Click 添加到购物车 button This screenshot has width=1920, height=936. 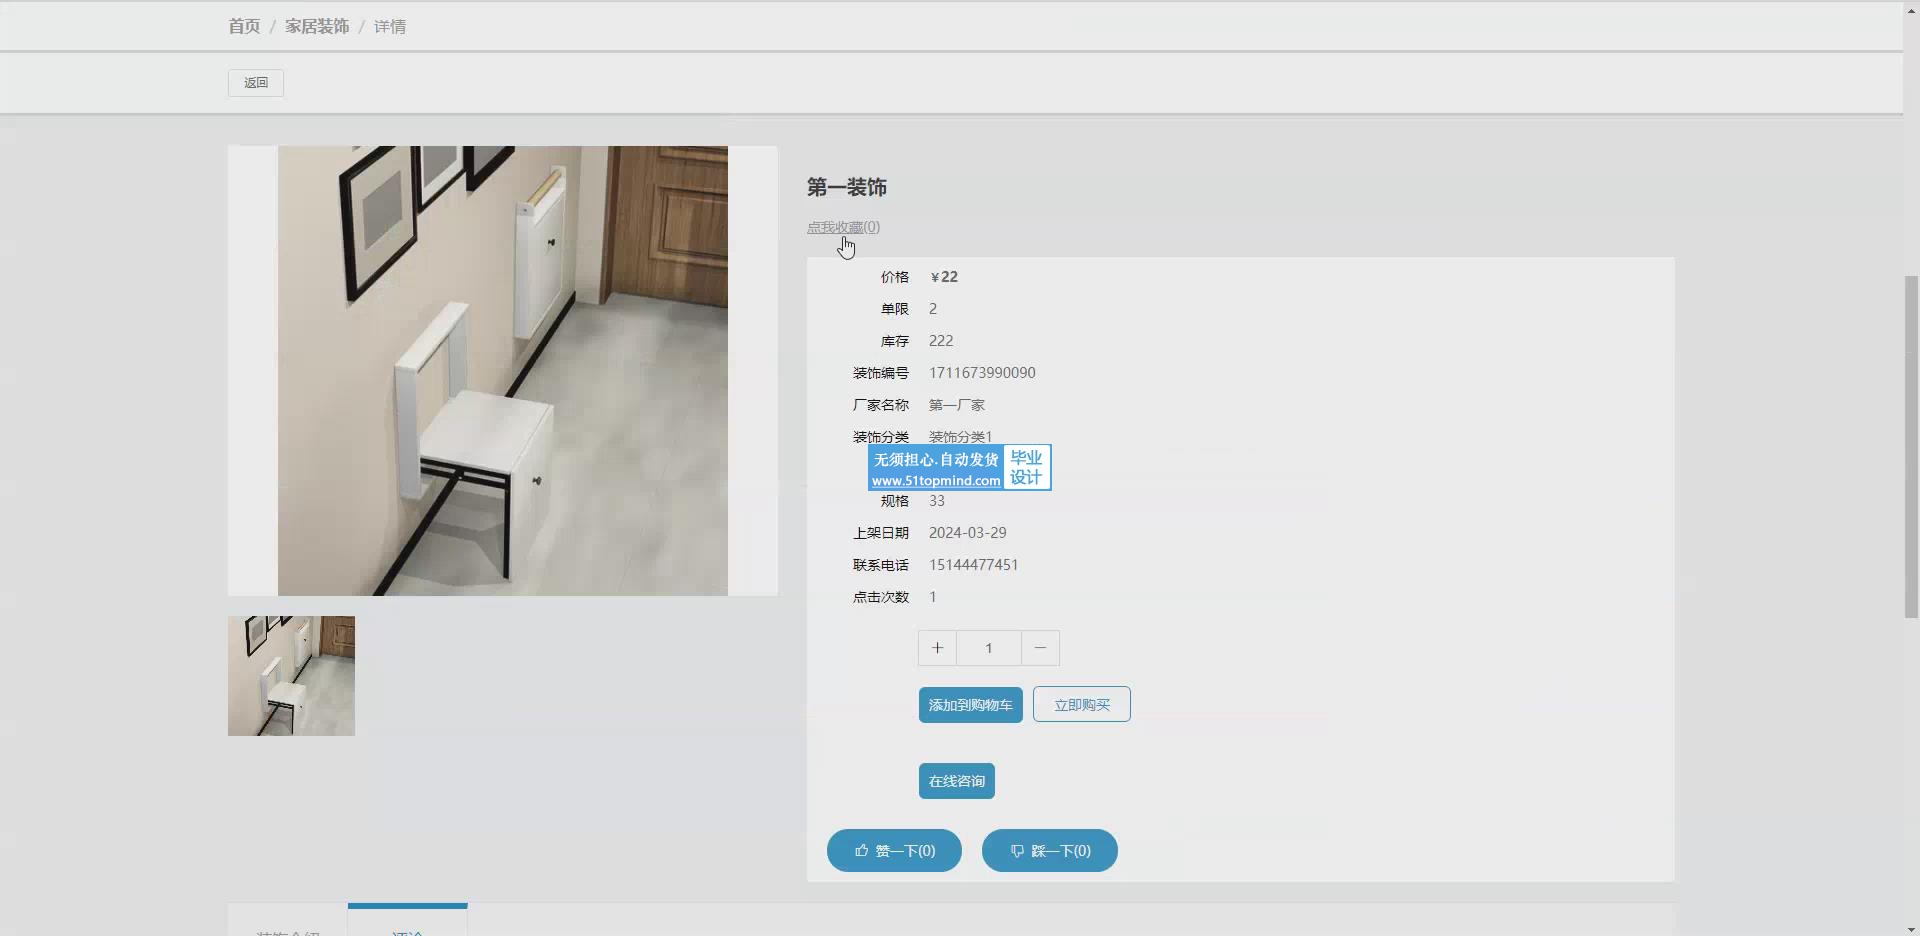pos(970,705)
